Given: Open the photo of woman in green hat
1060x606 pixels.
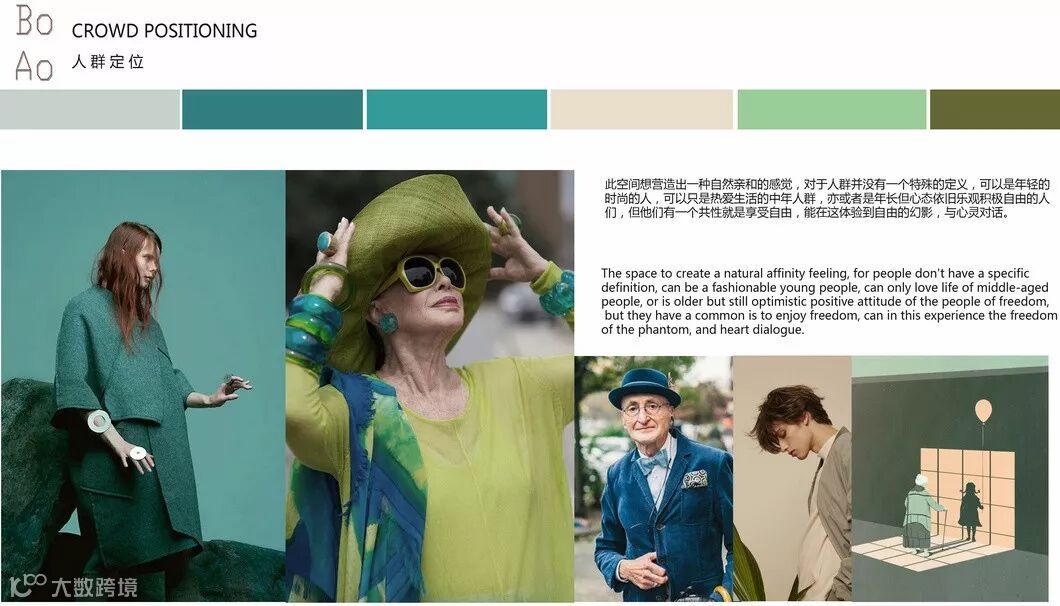Looking at the screenshot, I should 430,386.
